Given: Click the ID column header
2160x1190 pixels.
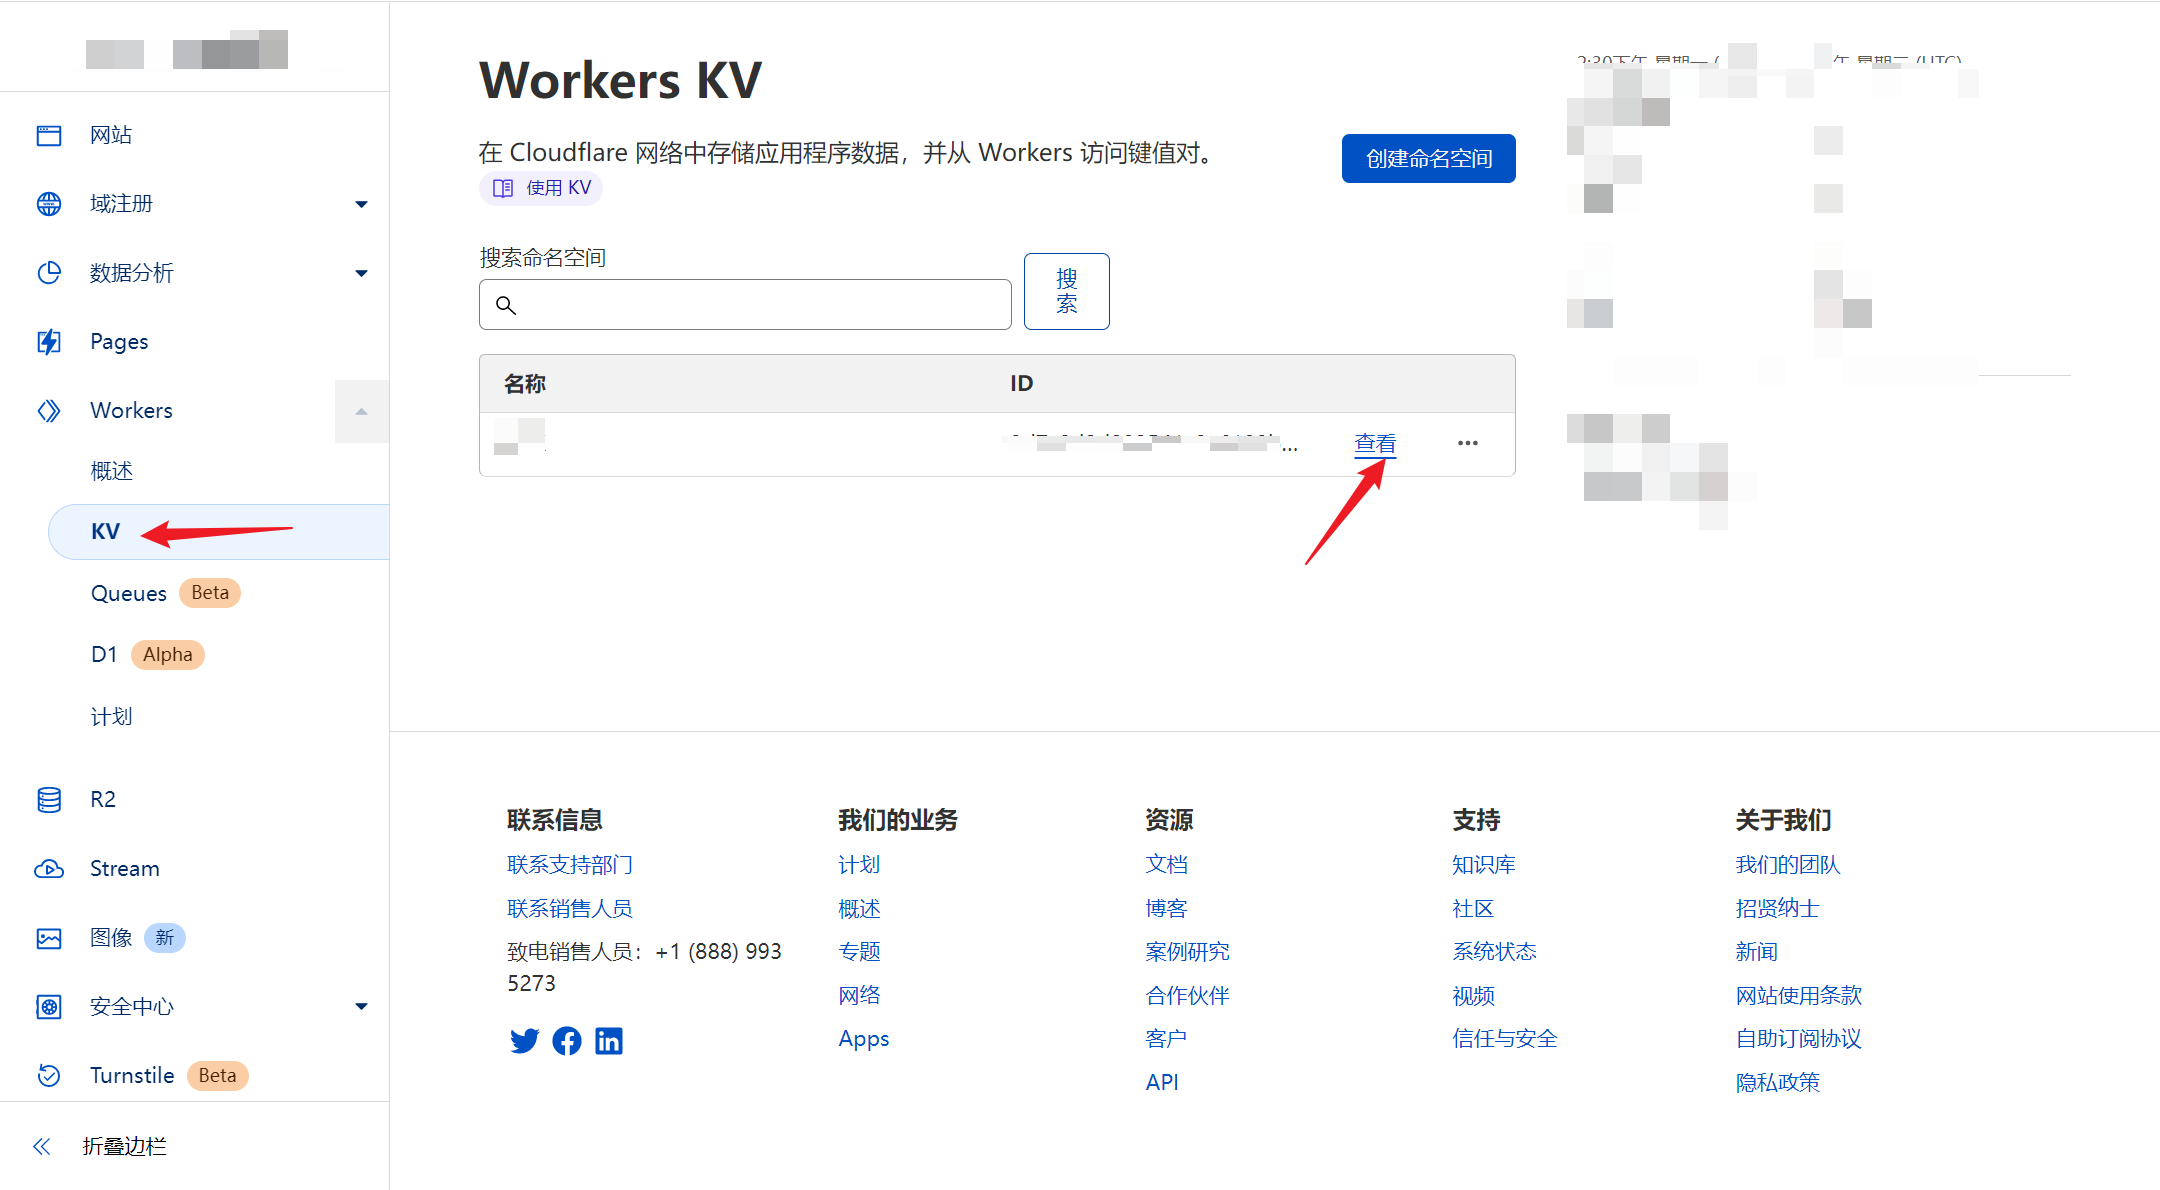Looking at the screenshot, I should [x=1021, y=384].
